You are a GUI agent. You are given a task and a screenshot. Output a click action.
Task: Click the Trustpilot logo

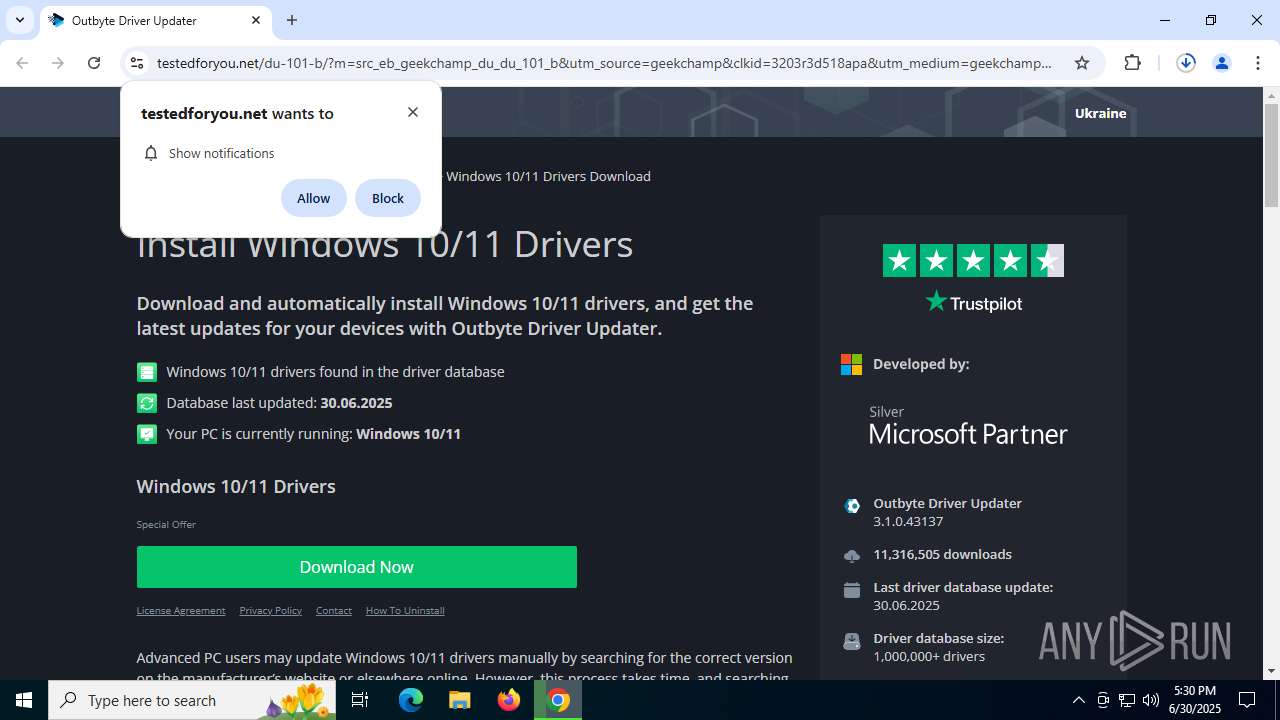pos(973,302)
